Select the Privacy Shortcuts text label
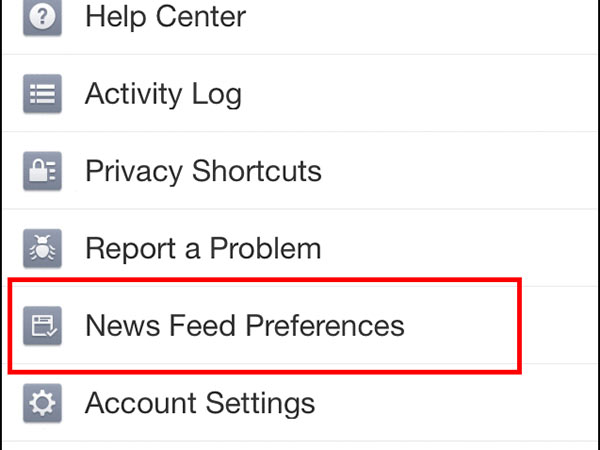This screenshot has height=450, width=600. [203, 171]
